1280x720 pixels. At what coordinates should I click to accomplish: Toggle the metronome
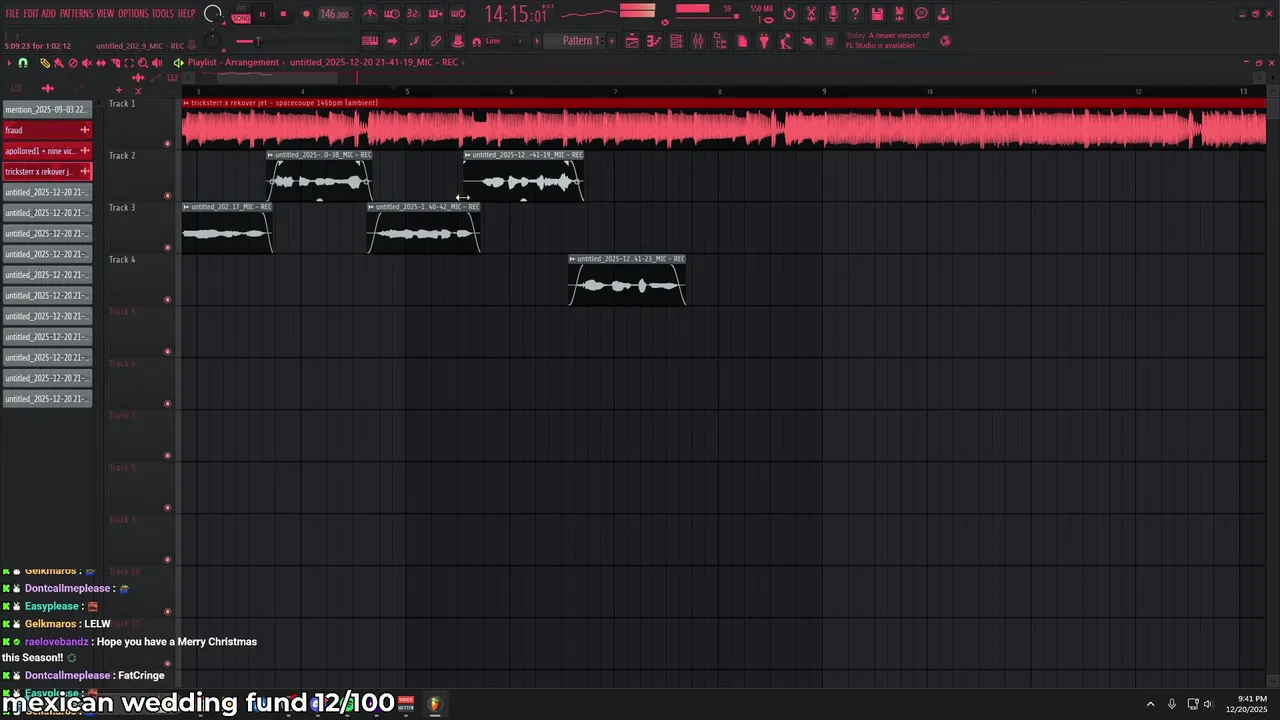point(369,14)
